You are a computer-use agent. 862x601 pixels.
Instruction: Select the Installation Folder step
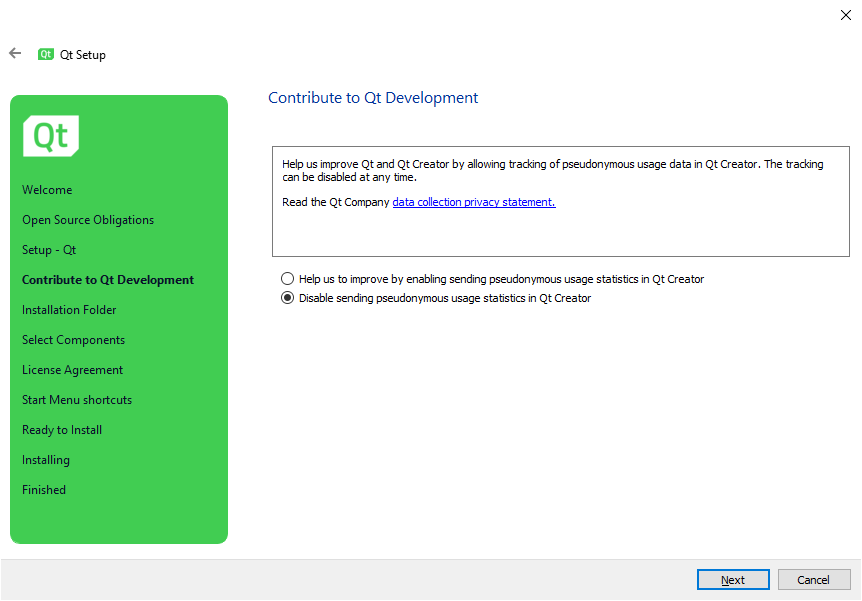[69, 310]
